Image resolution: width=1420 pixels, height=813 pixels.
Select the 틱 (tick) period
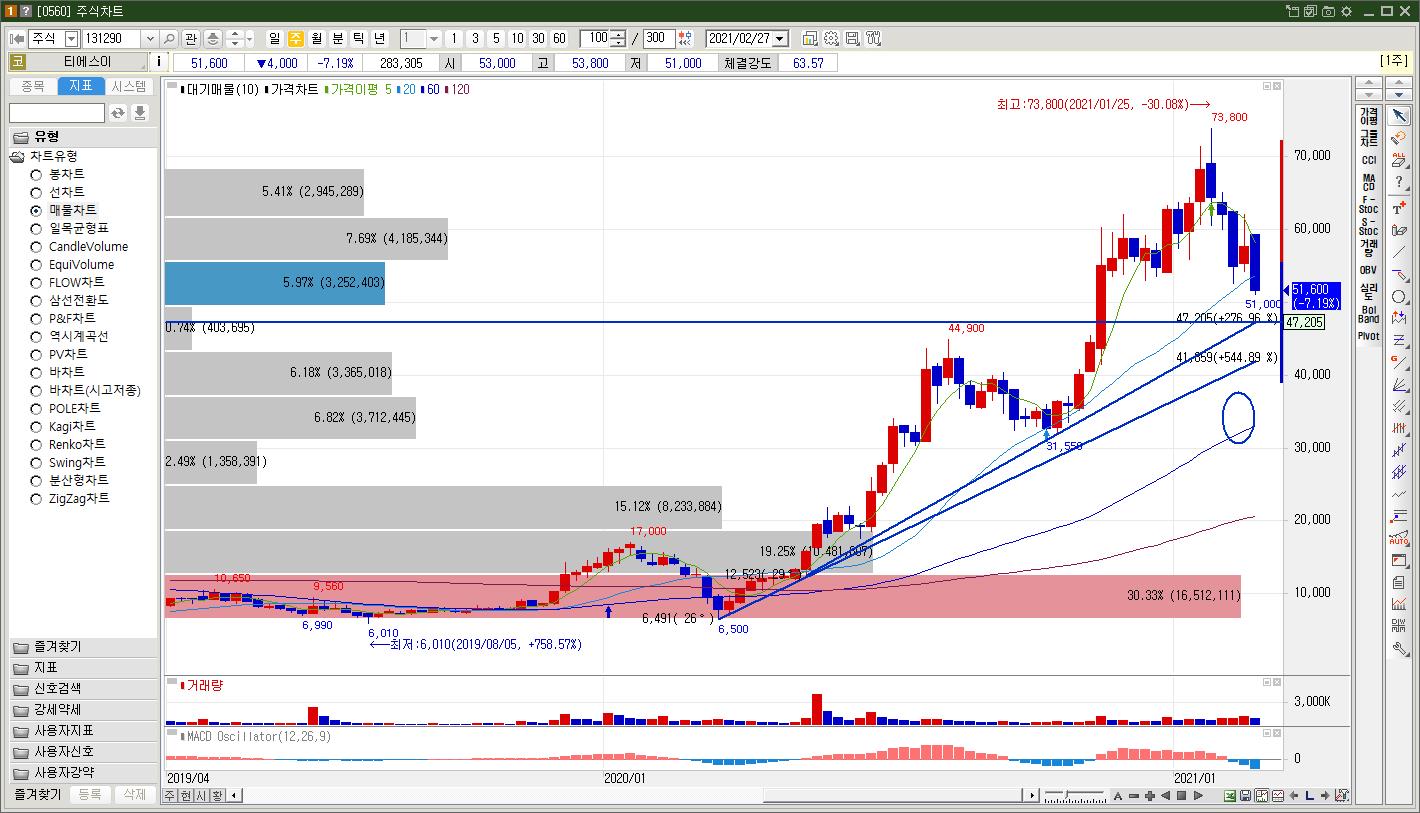tap(359, 38)
